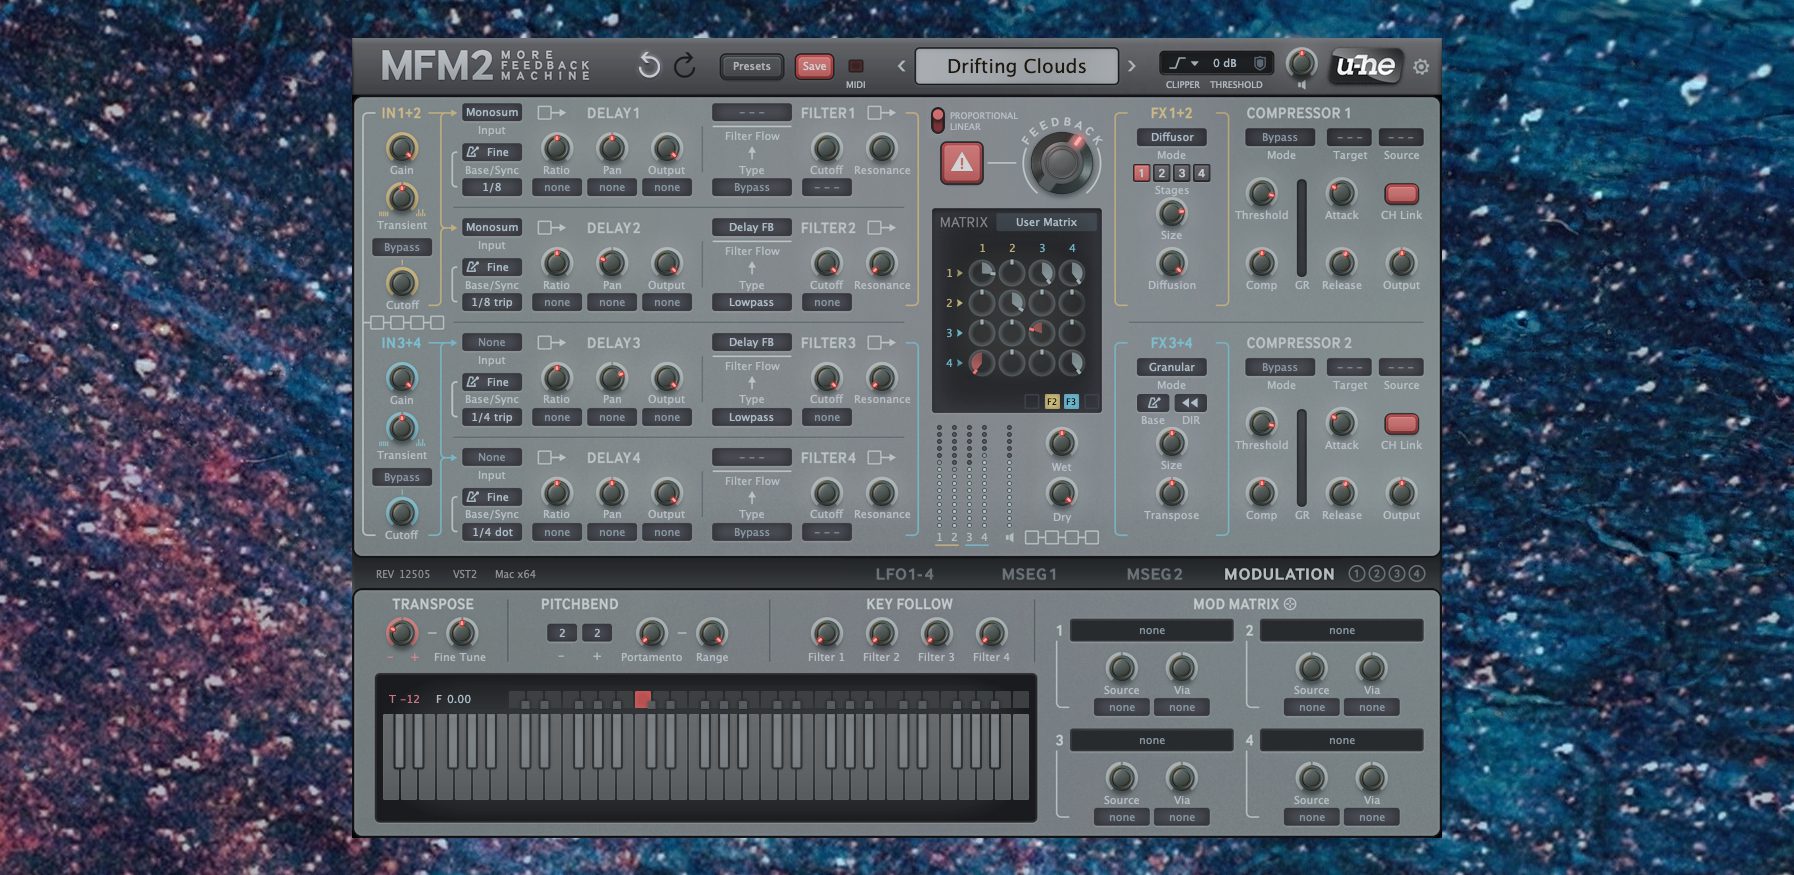Click the Mod Matrix circular add icon

(1290, 604)
